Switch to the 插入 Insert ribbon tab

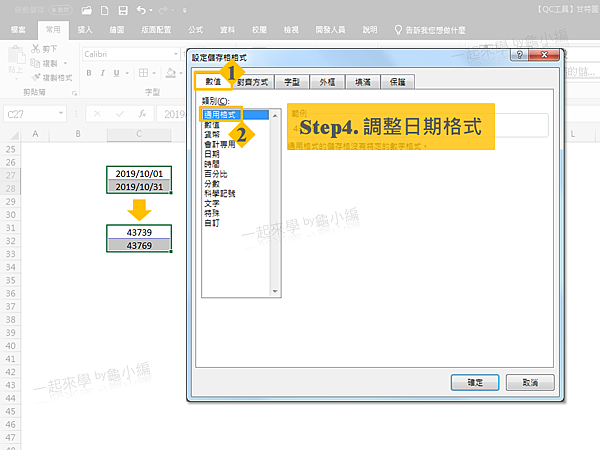85,29
